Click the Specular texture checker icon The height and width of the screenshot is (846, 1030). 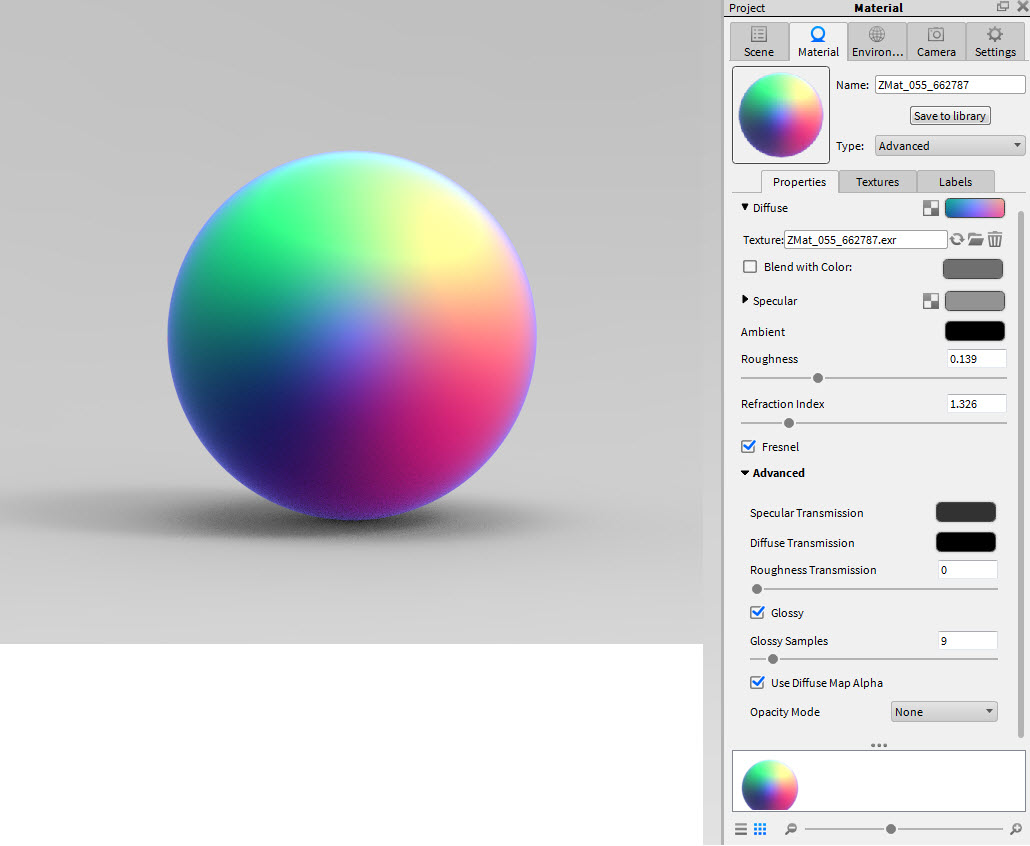(x=931, y=301)
